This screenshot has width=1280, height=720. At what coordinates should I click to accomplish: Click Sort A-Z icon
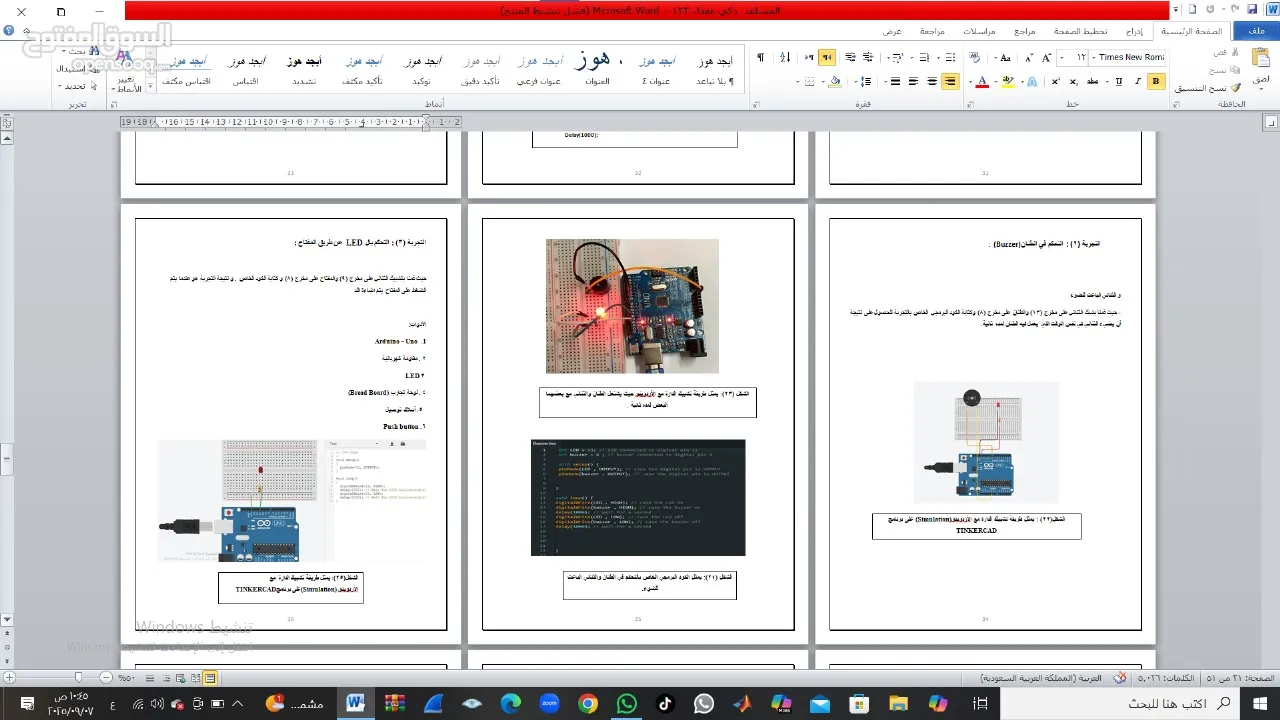coord(785,57)
